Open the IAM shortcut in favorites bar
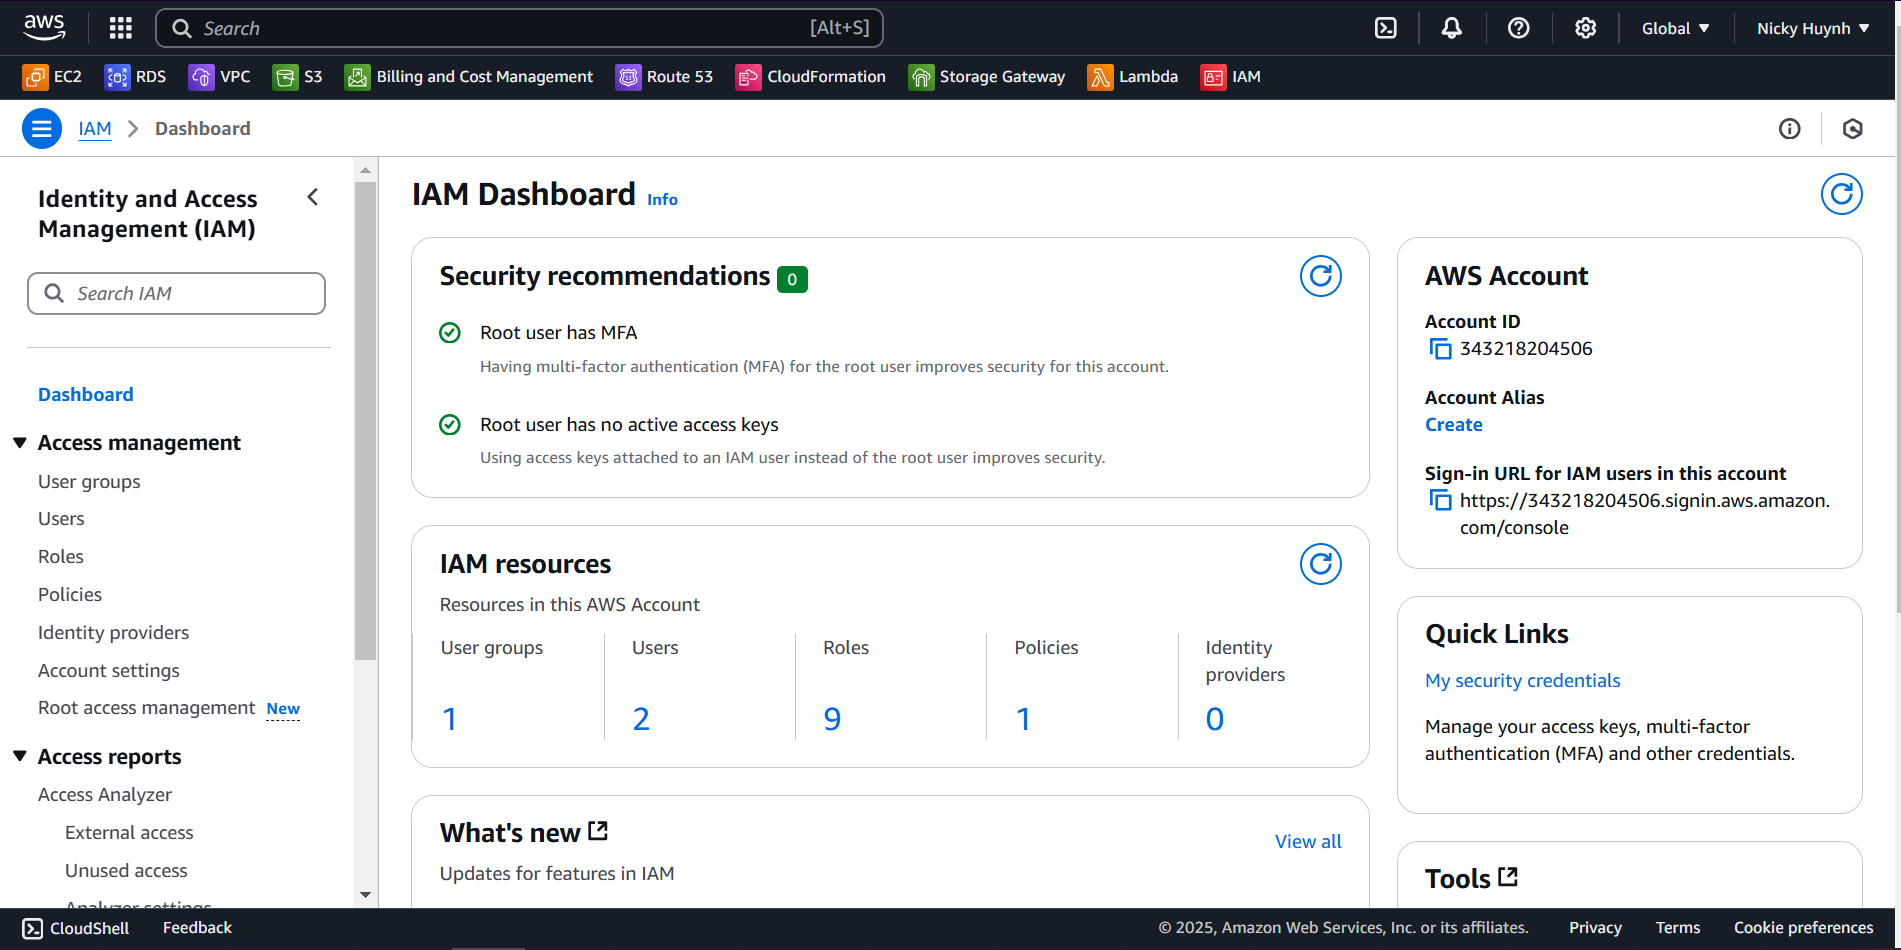Viewport: 1901px width, 950px height. point(1231,77)
